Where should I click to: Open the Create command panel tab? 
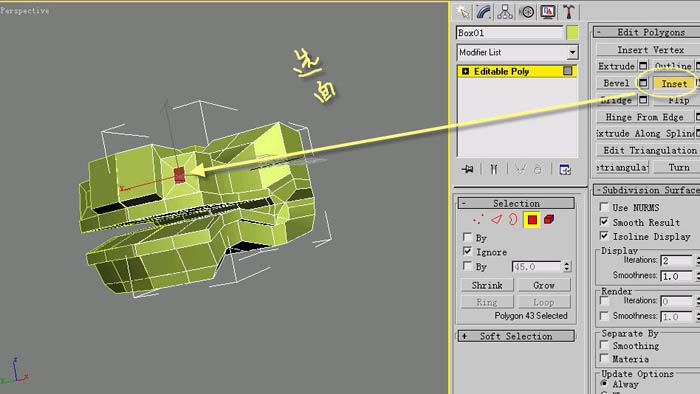coord(463,12)
